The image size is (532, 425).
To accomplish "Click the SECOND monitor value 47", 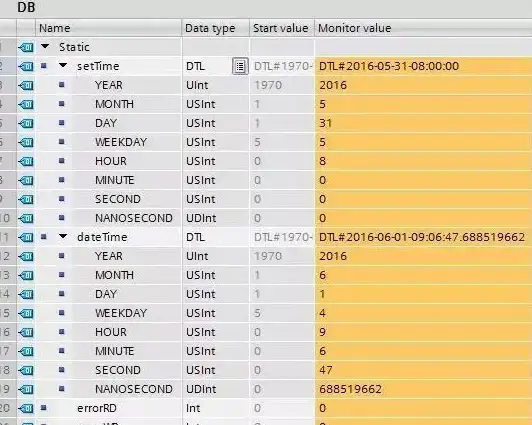I will 326,370.
